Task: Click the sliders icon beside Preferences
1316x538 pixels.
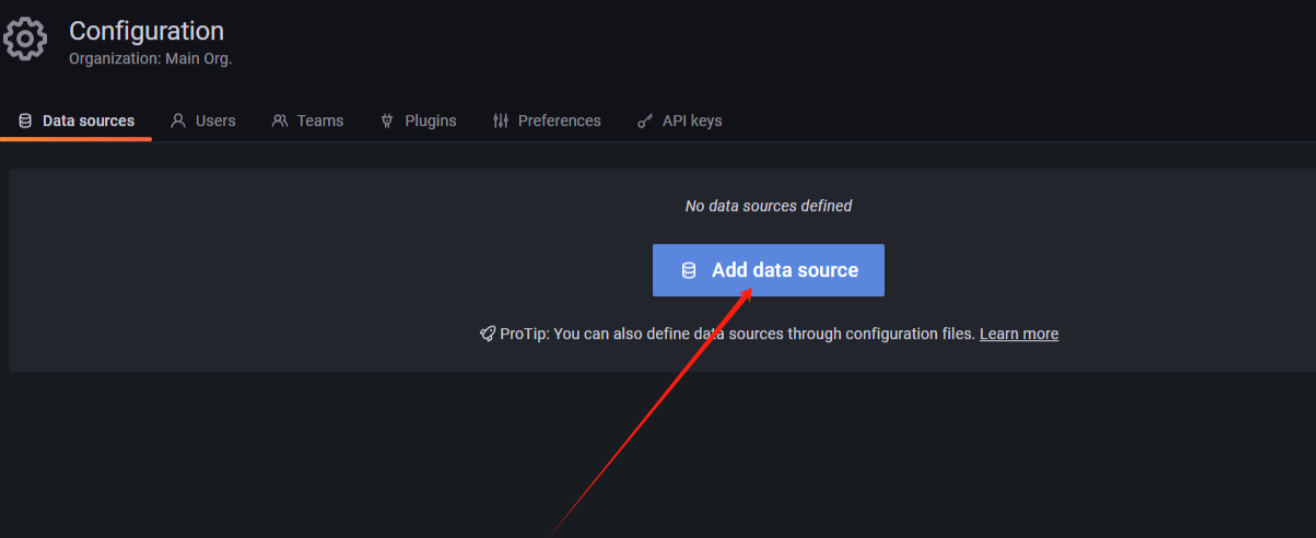Action: [501, 121]
